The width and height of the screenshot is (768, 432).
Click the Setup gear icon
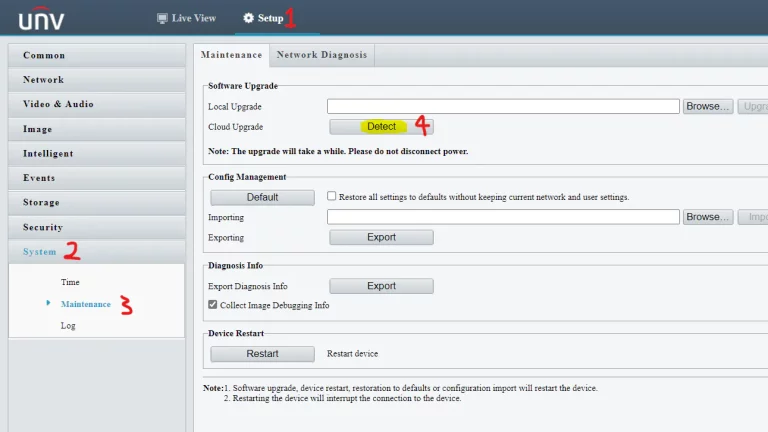[x=249, y=18]
